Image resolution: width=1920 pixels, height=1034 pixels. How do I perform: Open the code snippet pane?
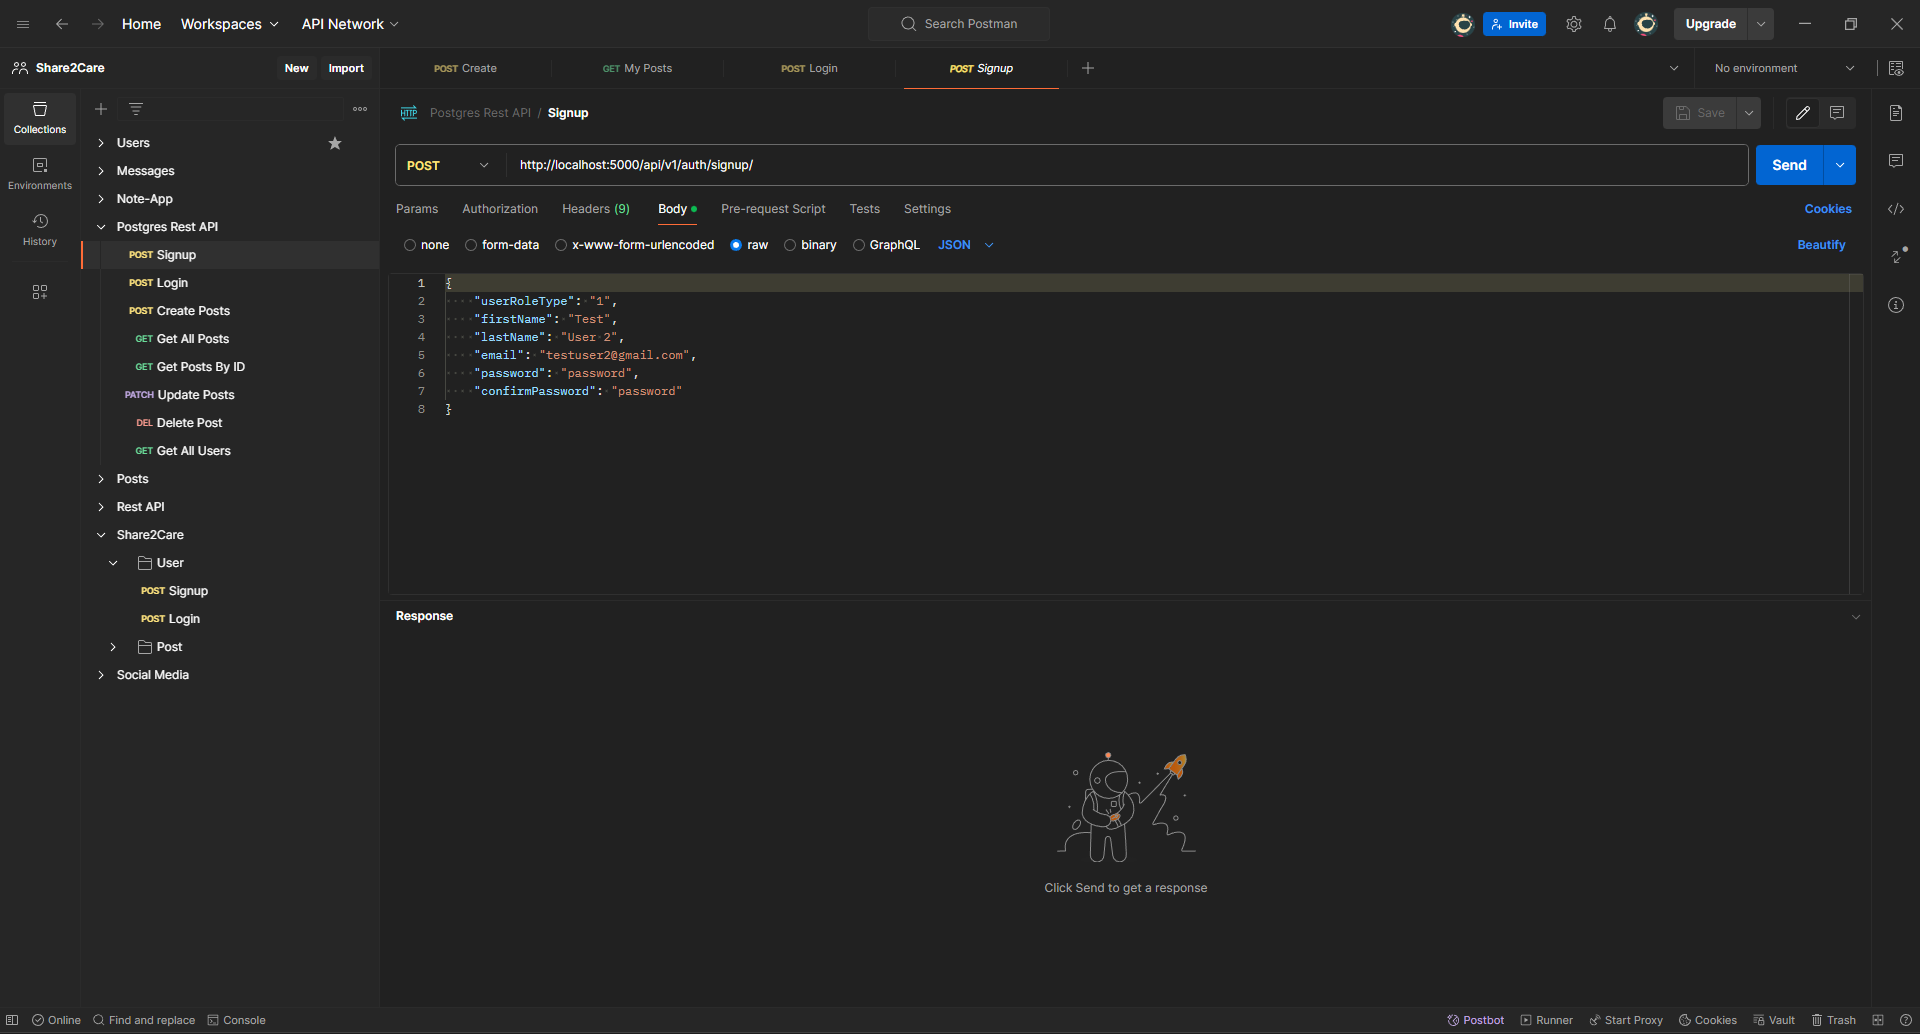pyautogui.click(x=1896, y=209)
